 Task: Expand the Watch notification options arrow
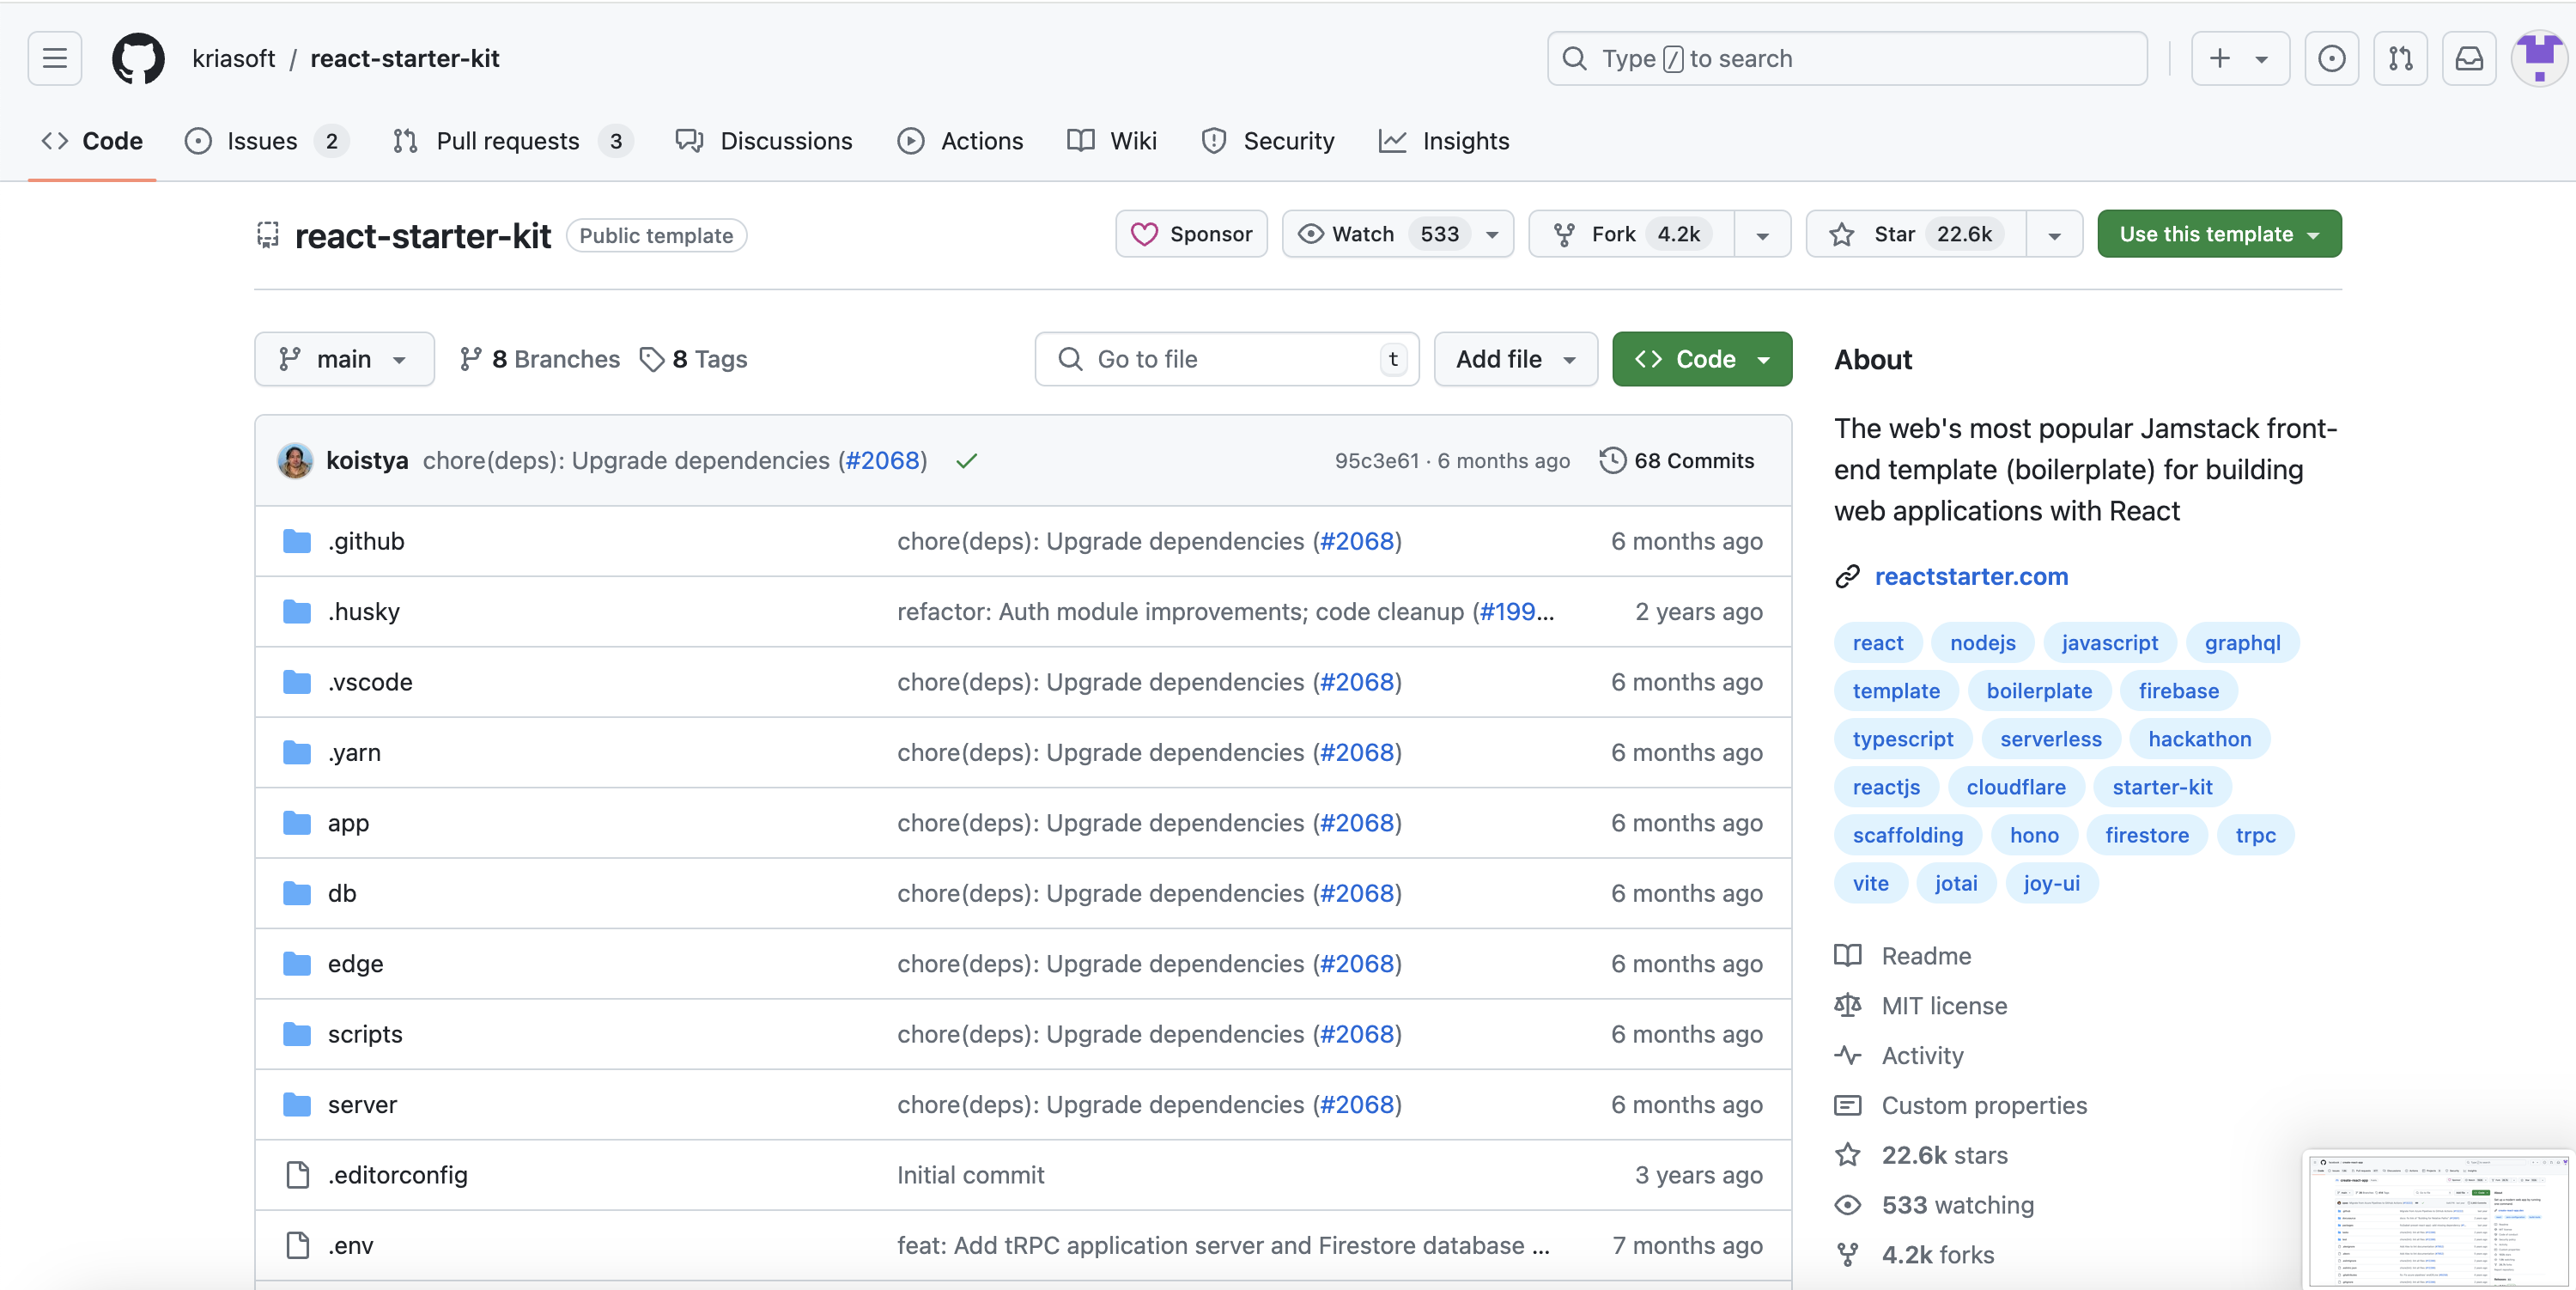point(1492,235)
